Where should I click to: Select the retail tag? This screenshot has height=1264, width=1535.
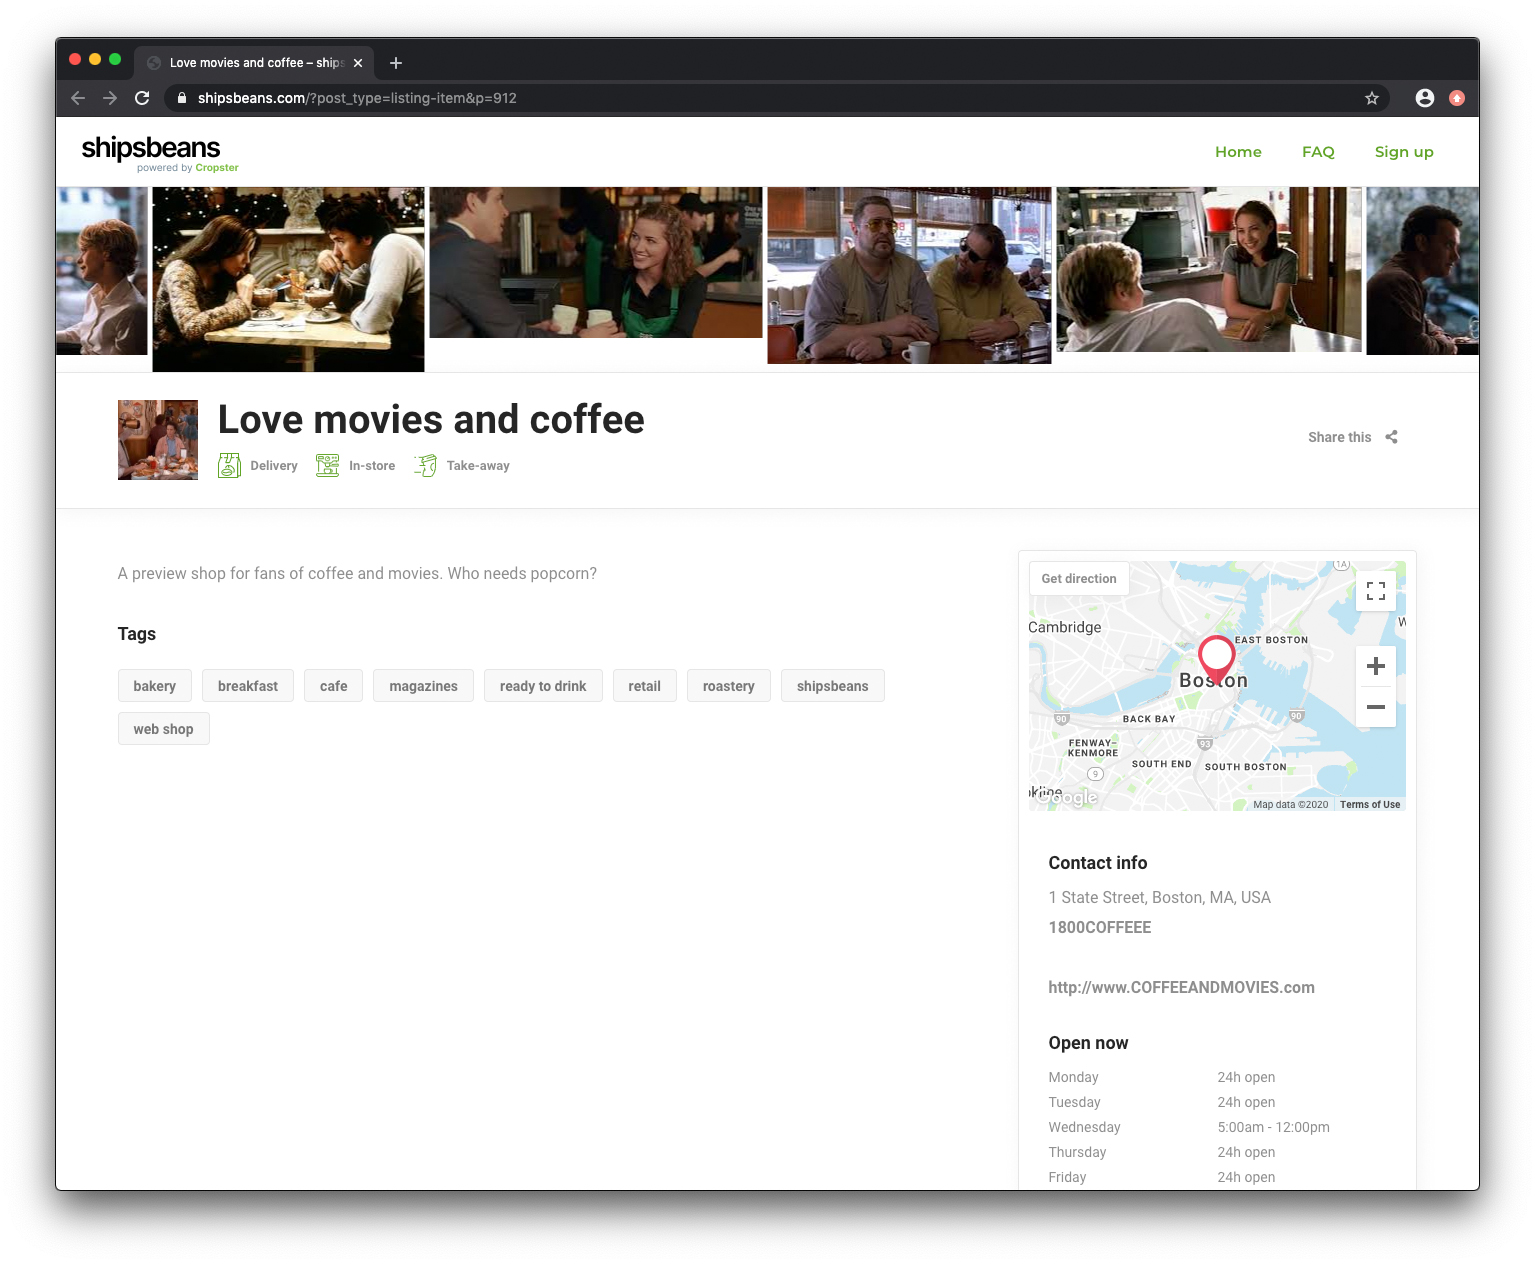[645, 686]
